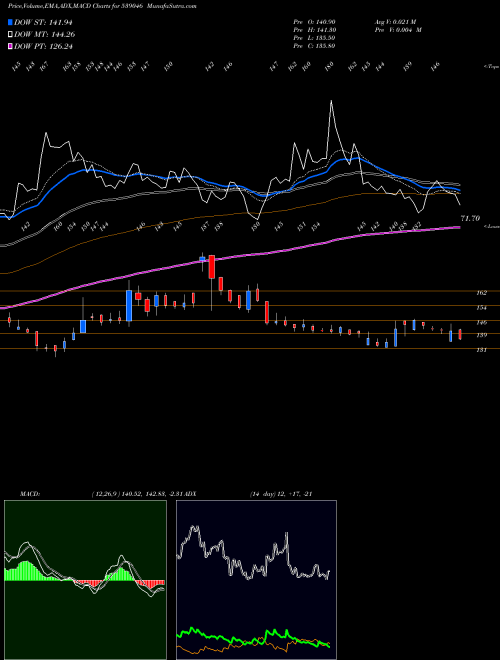This screenshot has width=500, height=660.
Task: Click the 131 price level label
Action: coord(481,349)
